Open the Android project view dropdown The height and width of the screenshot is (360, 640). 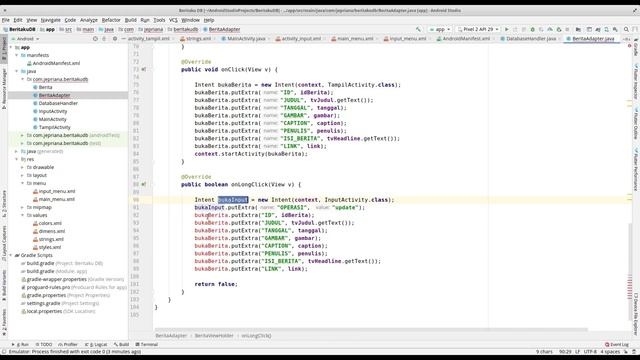tap(25, 39)
